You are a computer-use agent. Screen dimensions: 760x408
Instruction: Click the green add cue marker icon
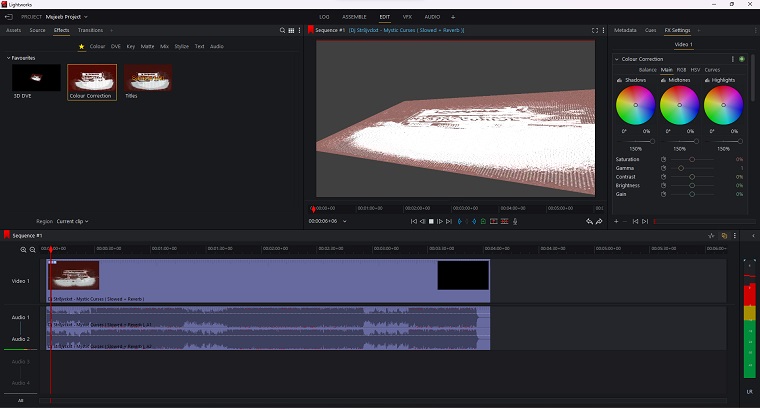[x=483, y=221]
